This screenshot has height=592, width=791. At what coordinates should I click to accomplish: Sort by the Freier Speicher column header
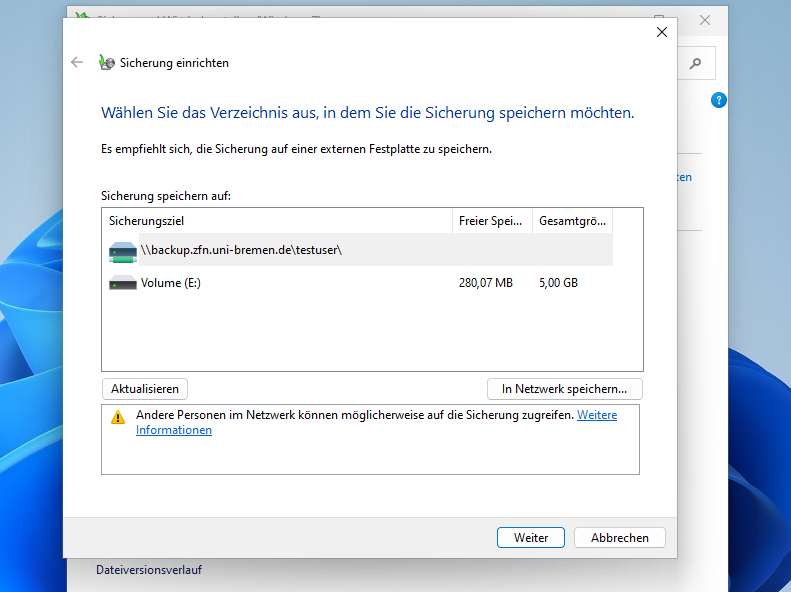pyautogui.click(x=492, y=220)
